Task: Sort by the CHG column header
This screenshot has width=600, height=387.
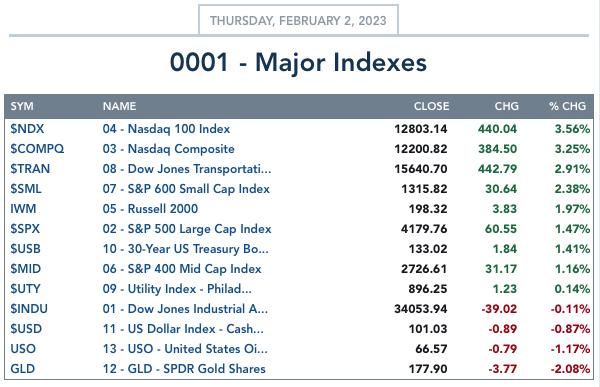Action: coord(507,106)
